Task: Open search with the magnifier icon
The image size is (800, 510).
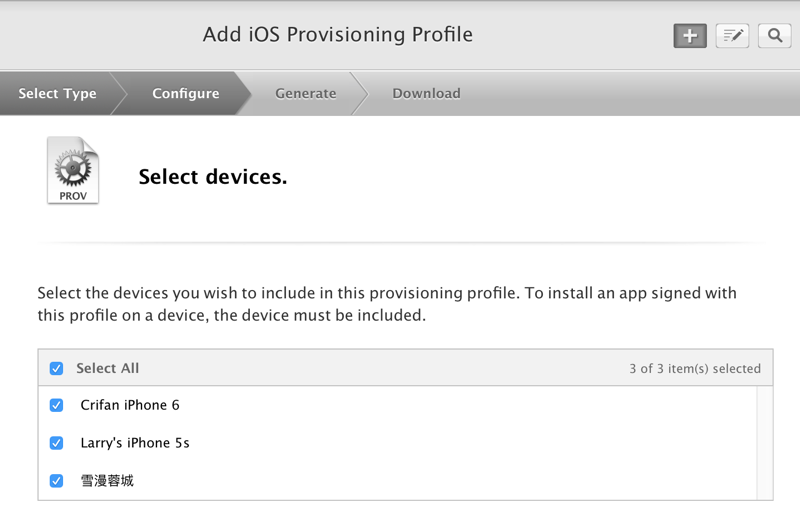Action: [775, 36]
